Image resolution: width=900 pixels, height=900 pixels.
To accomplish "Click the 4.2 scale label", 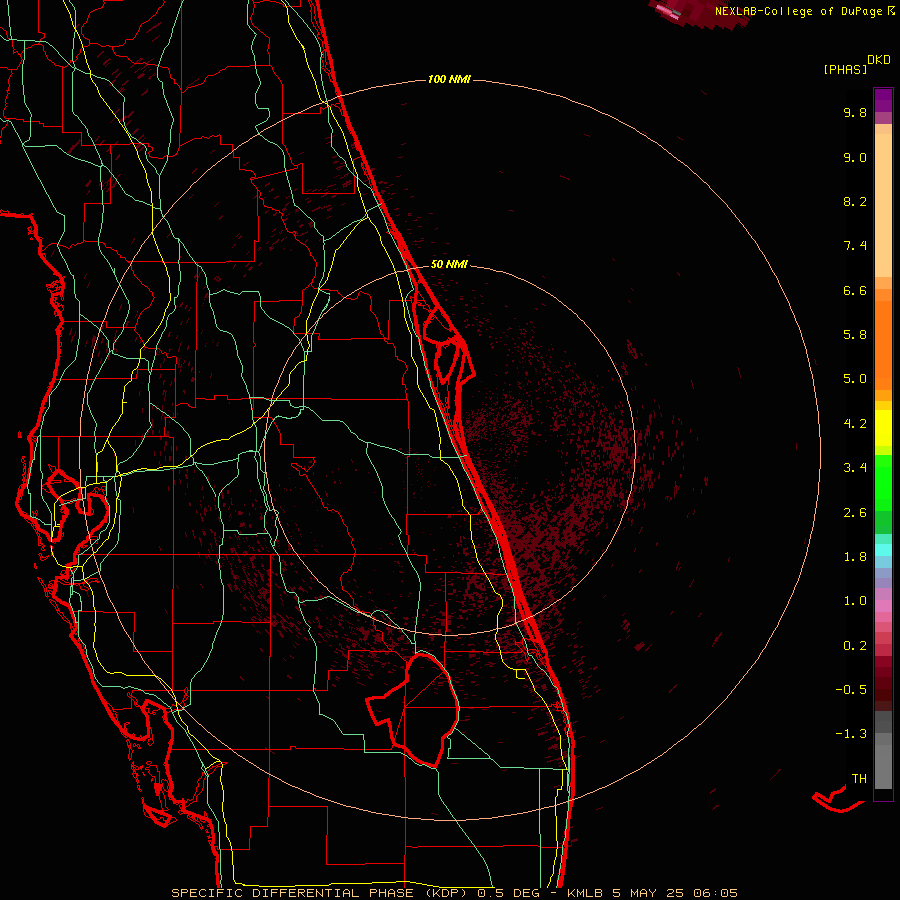I will [x=855, y=424].
